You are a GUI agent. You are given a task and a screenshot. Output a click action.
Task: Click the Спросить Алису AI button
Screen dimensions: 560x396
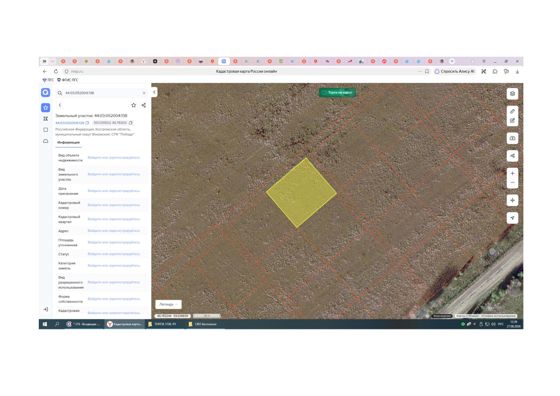coord(454,71)
